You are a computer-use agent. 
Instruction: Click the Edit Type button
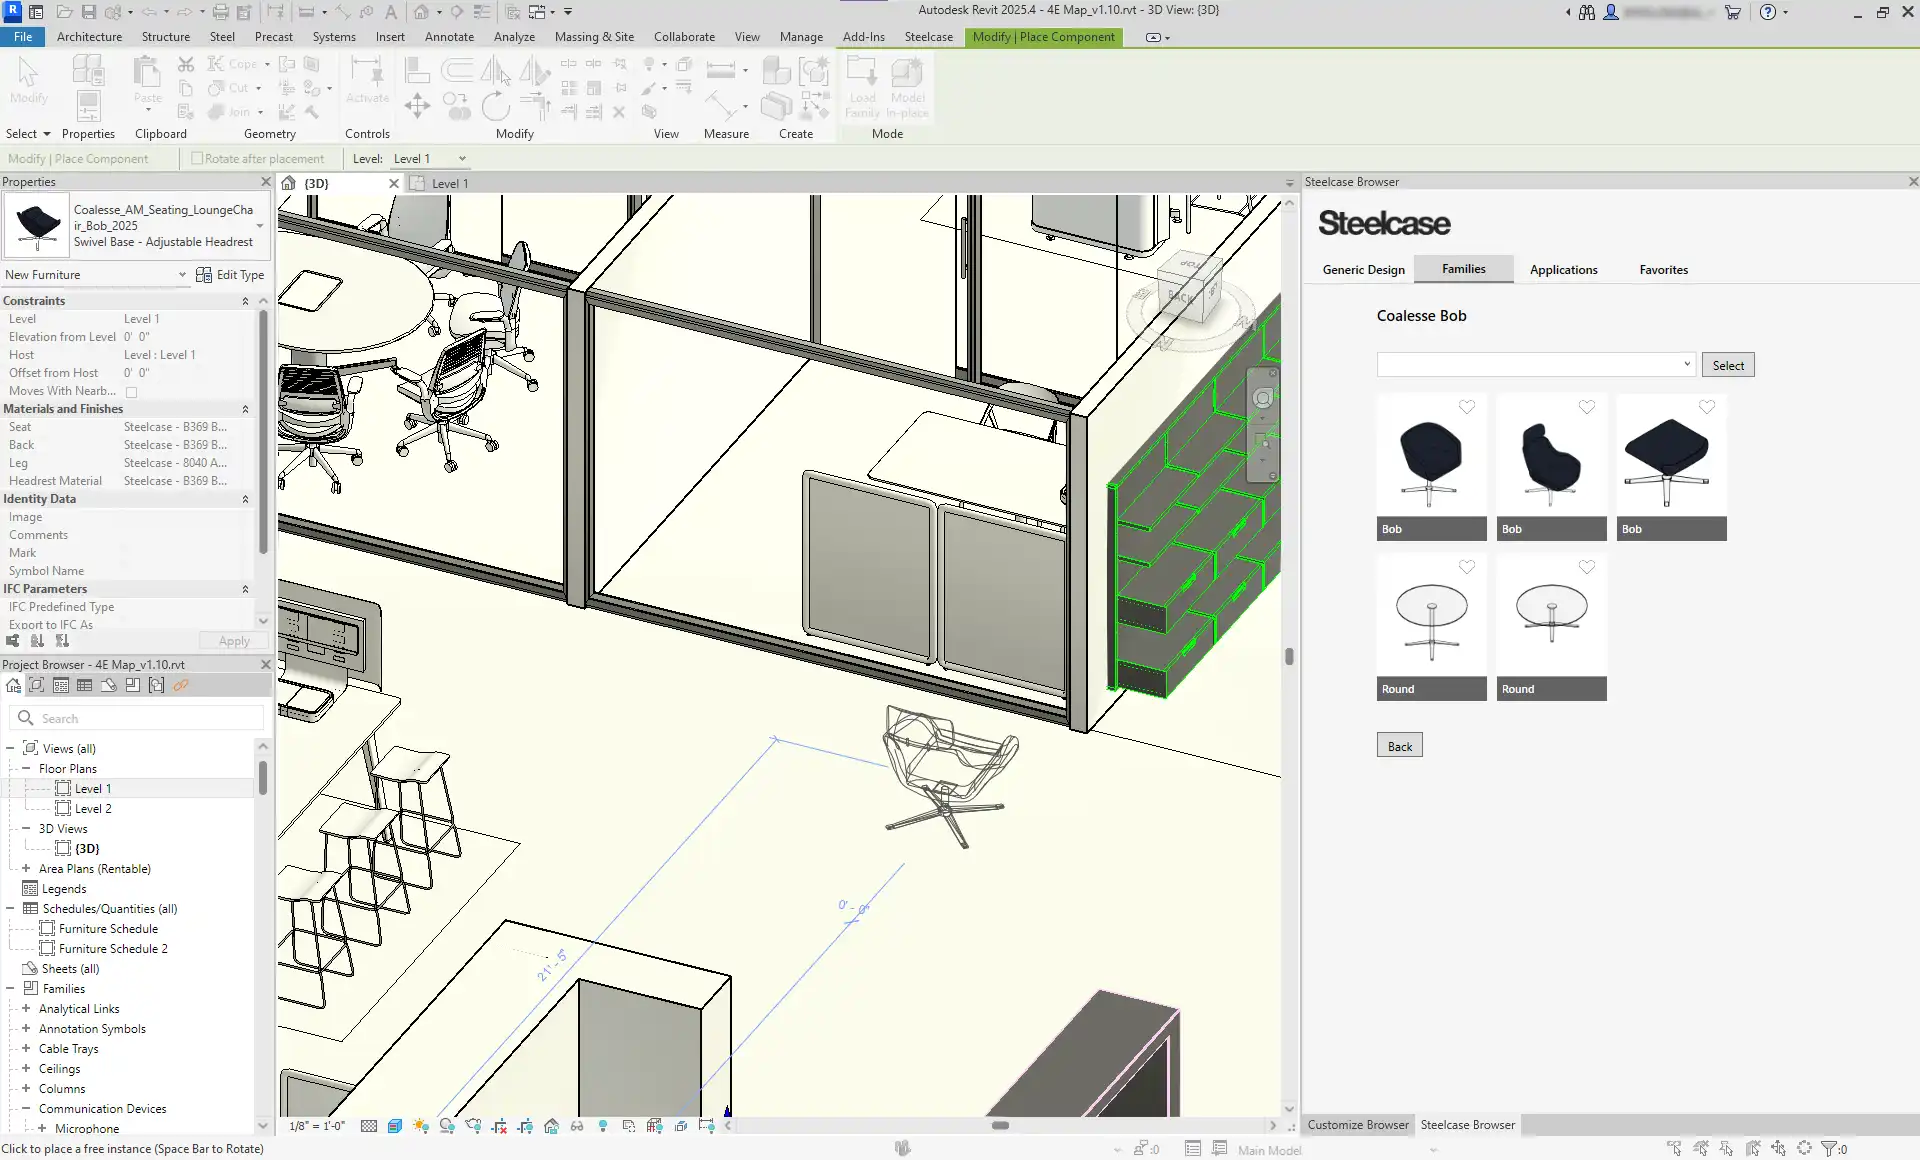pos(231,275)
